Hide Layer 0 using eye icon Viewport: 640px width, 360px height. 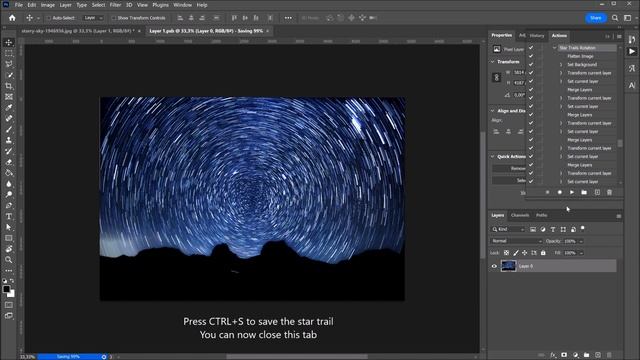click(494, 266)
